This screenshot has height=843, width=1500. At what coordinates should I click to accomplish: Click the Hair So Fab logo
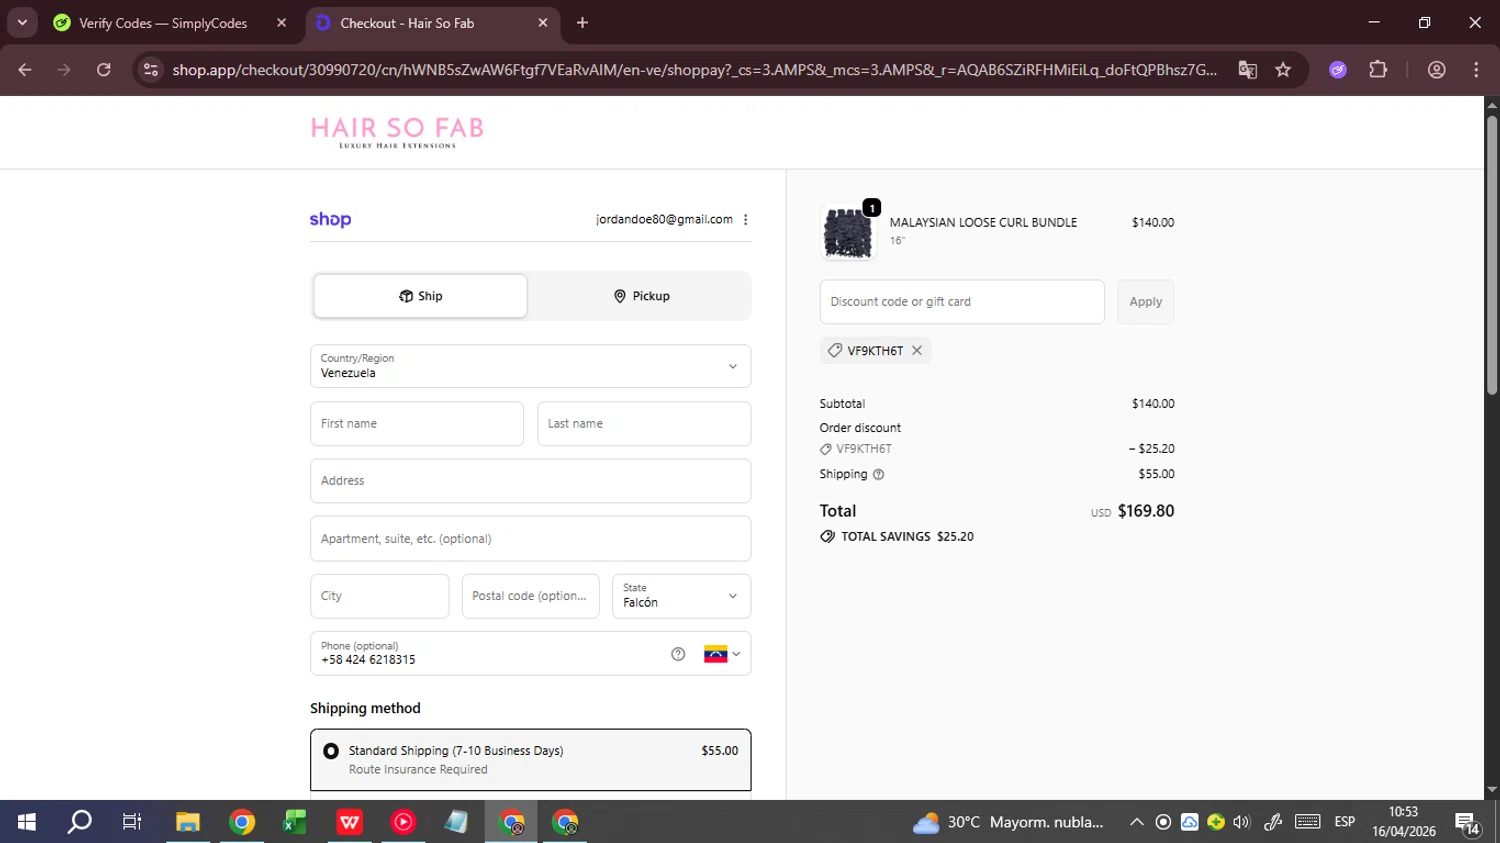point(397,132)
